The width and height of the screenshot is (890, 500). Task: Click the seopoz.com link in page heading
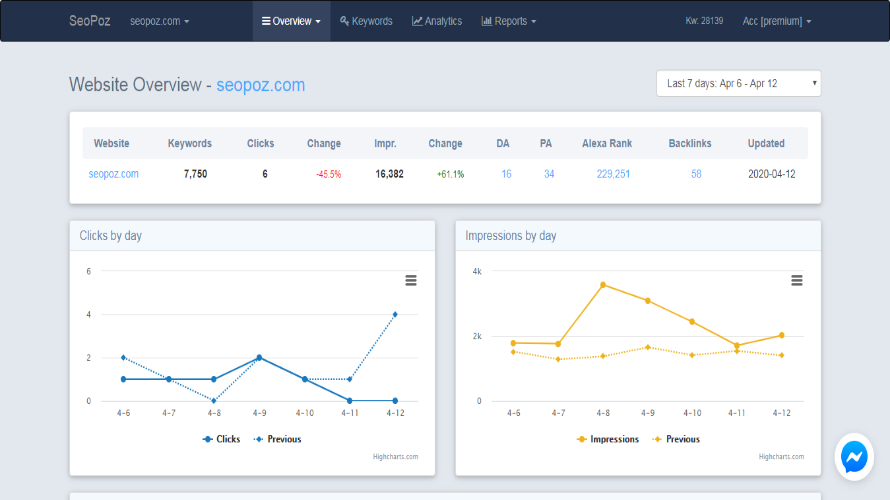(x=261, y=85)
